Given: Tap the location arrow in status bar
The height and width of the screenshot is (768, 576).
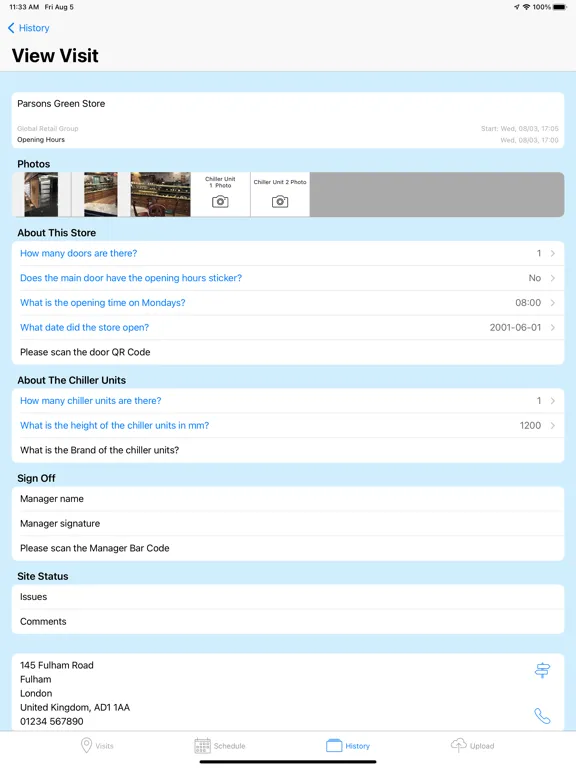Looking at the screenshot, I should click(x=516, y=7).
